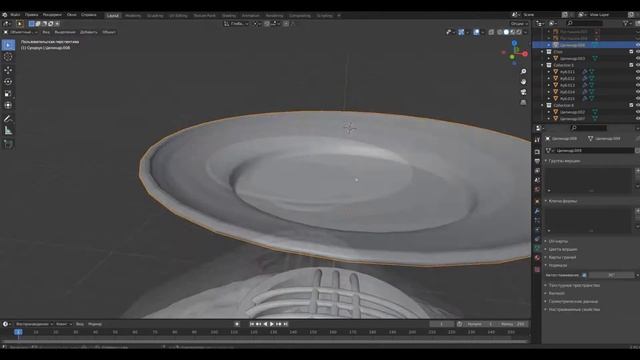Open the Modifiers wrench properties tab
The image size is (640, 360).
[x=537, y=211]
